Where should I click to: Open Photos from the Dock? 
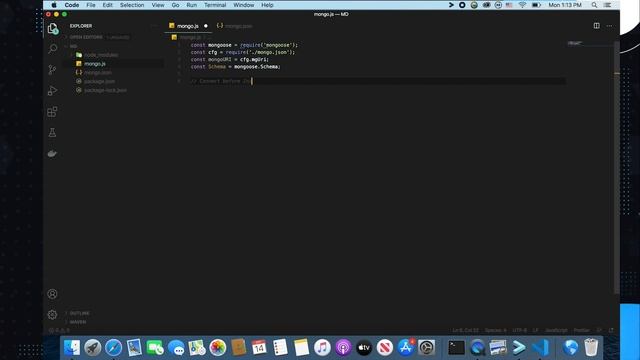[218, 348]
